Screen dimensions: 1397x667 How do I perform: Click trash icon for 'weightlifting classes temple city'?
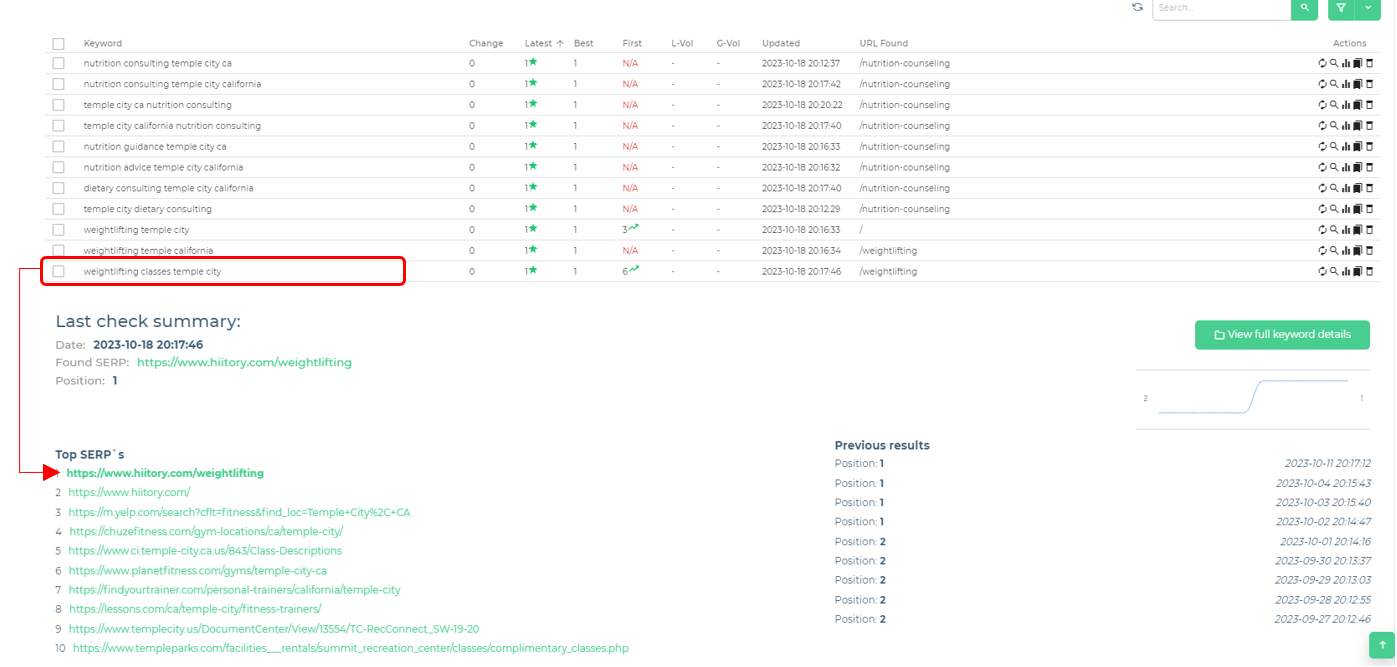coord(1369,272)
